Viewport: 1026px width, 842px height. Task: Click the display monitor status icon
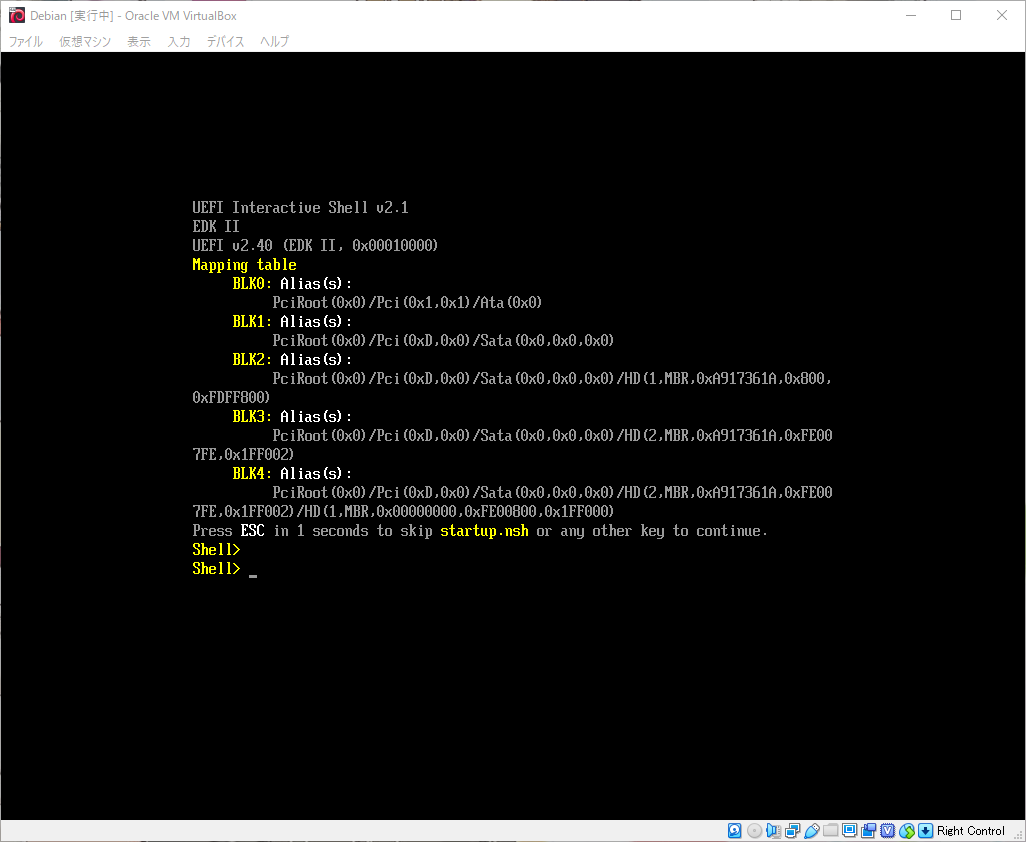click(x=849, y=830)
